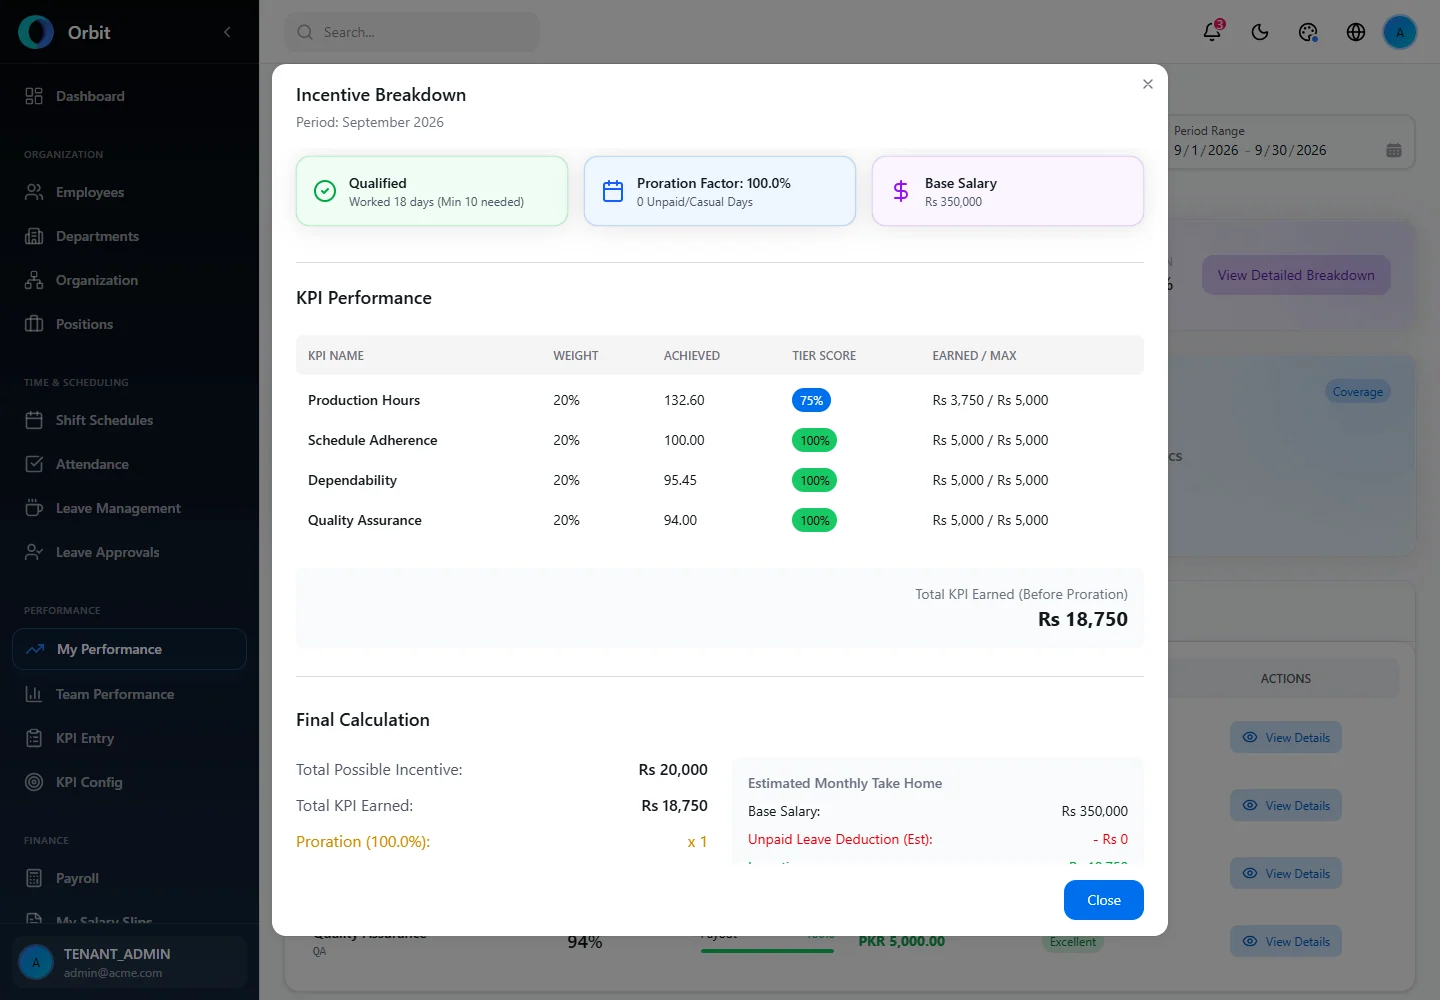Collapse the sidebar with the chevron arrow
Screen dimensions: 1440x1000
(227, 32)
